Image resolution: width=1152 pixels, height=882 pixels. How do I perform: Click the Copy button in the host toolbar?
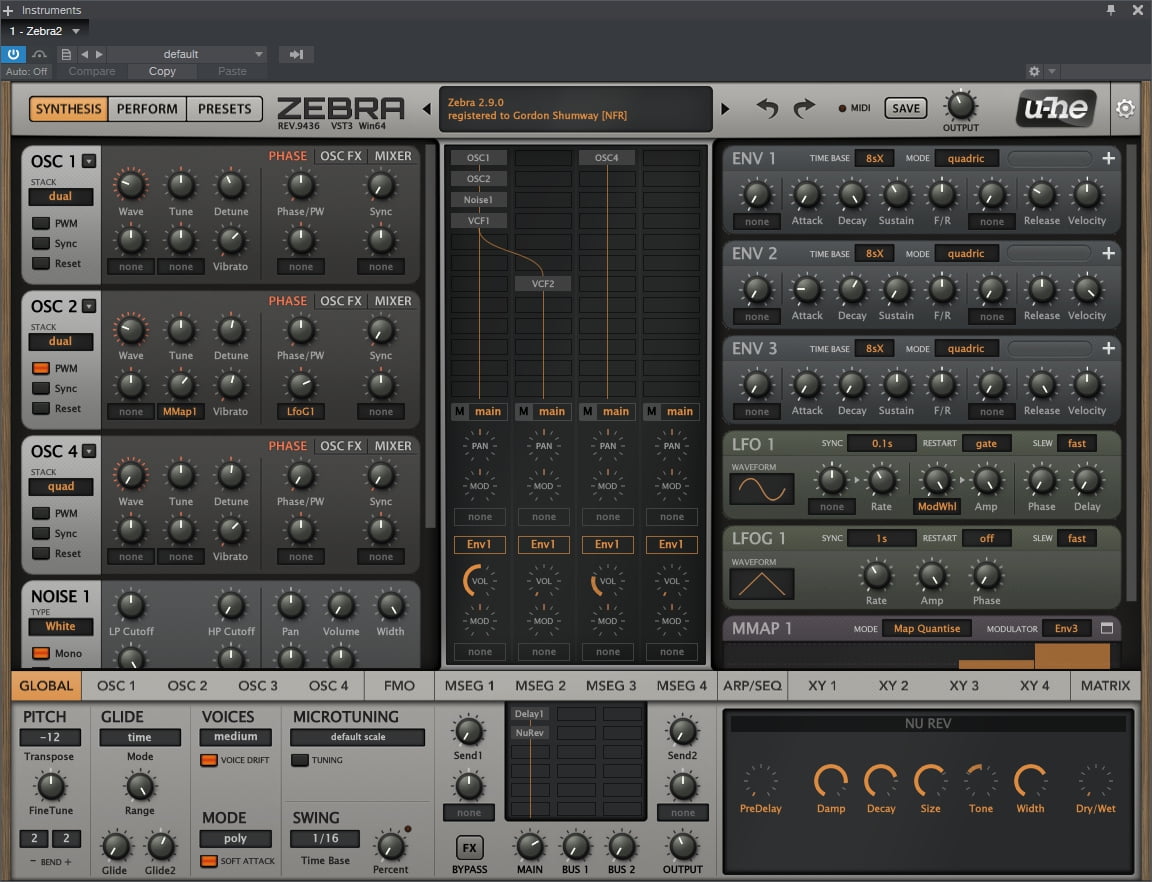(162, 71)
